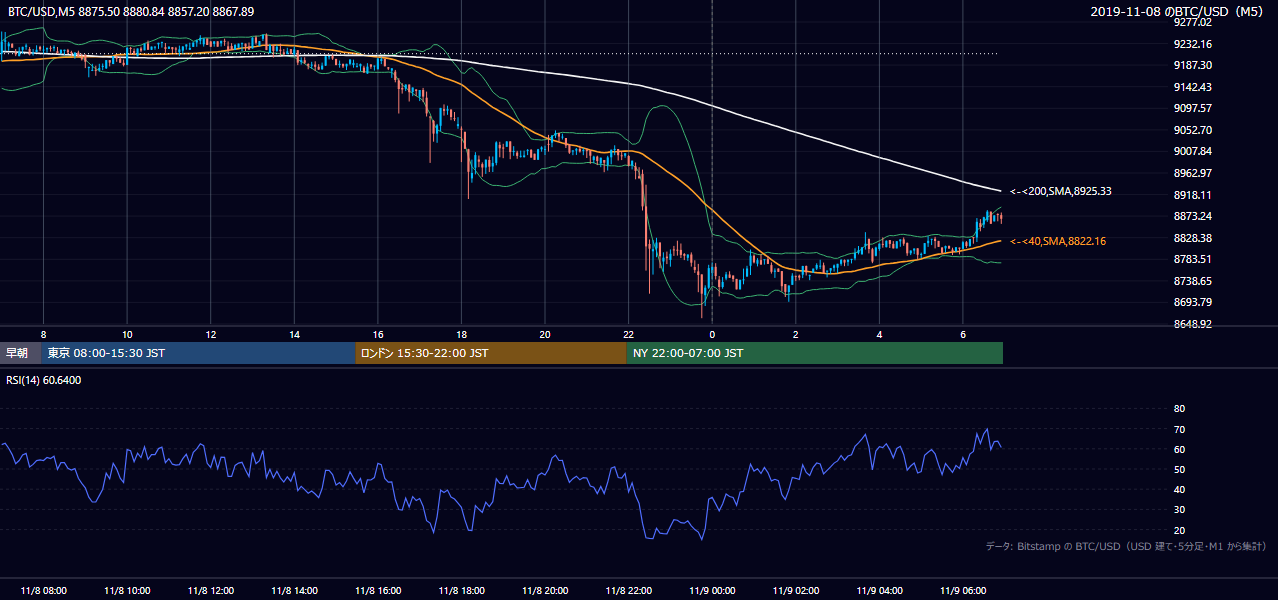Click the ロンドン 15:30-22:00 JST session bar

(491, 353)
